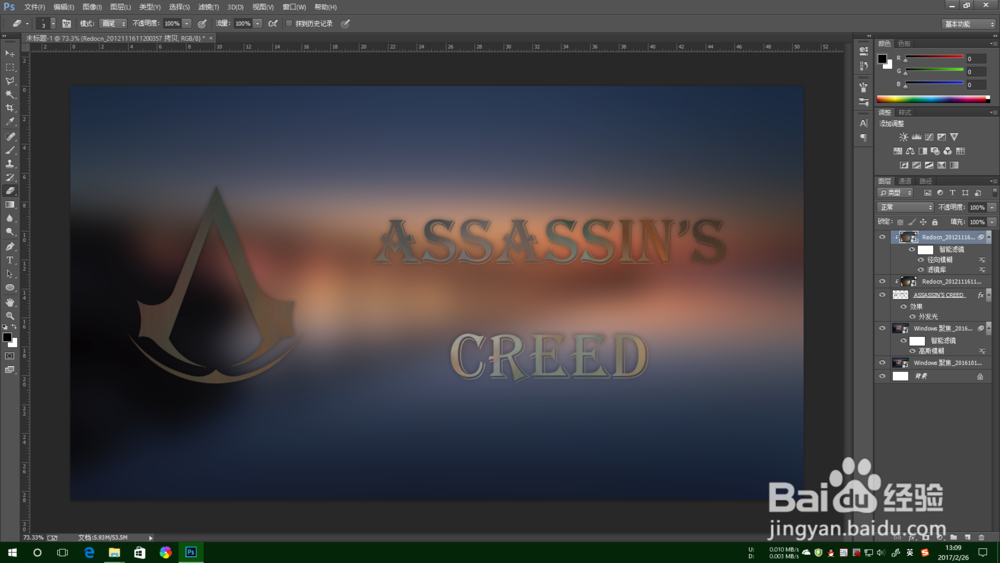Toggle the outer glow (外发光) effect visibility
The width and height of the screenshot is (1000, 563).
912,316
